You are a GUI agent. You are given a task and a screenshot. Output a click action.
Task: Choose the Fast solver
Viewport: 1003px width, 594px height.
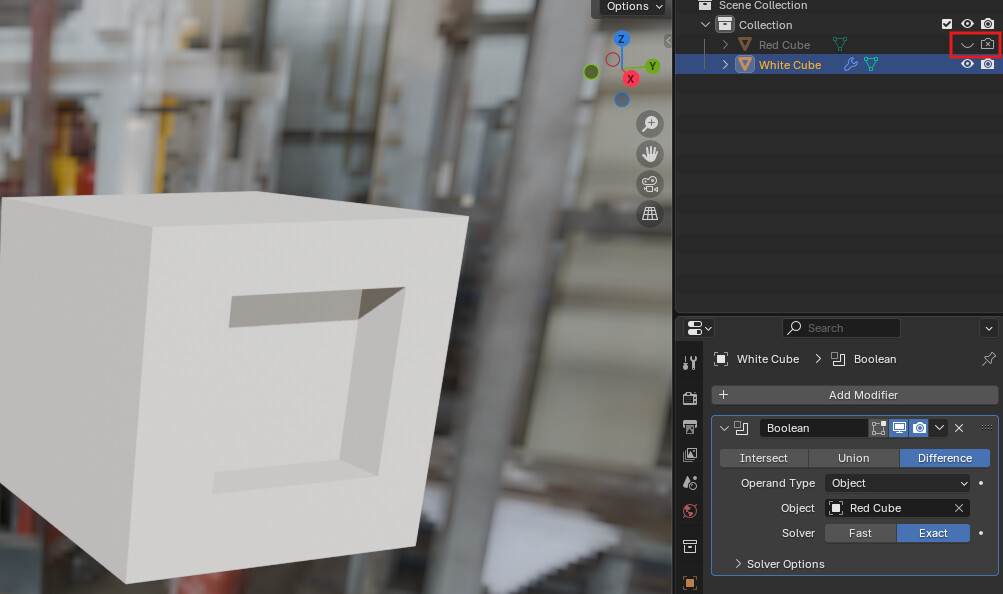point(860,533)
